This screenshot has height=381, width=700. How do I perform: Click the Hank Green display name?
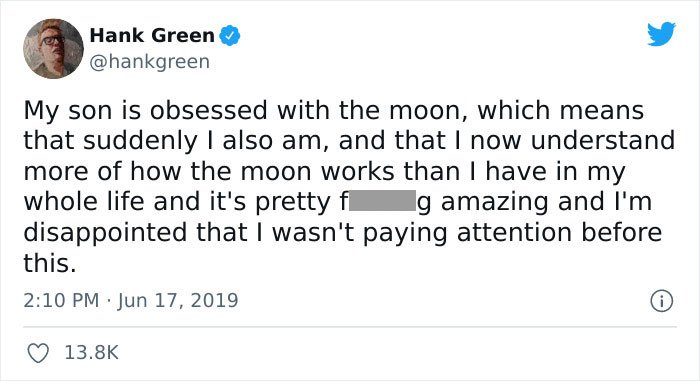pyautogui.click(x=152, y=35)
